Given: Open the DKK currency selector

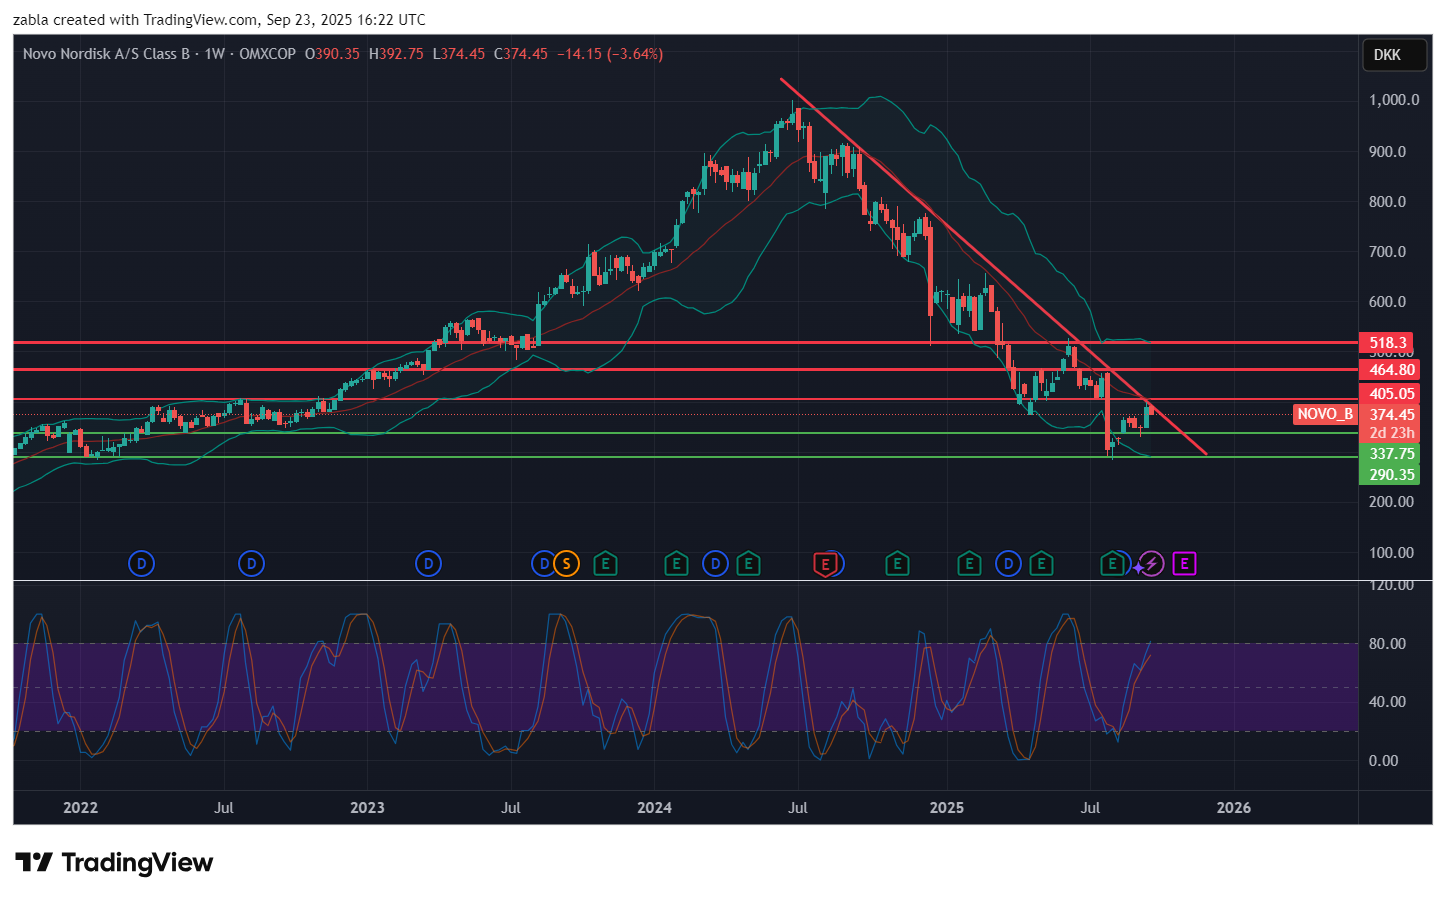Looking at the screenshot, I should pos(1395,55).
